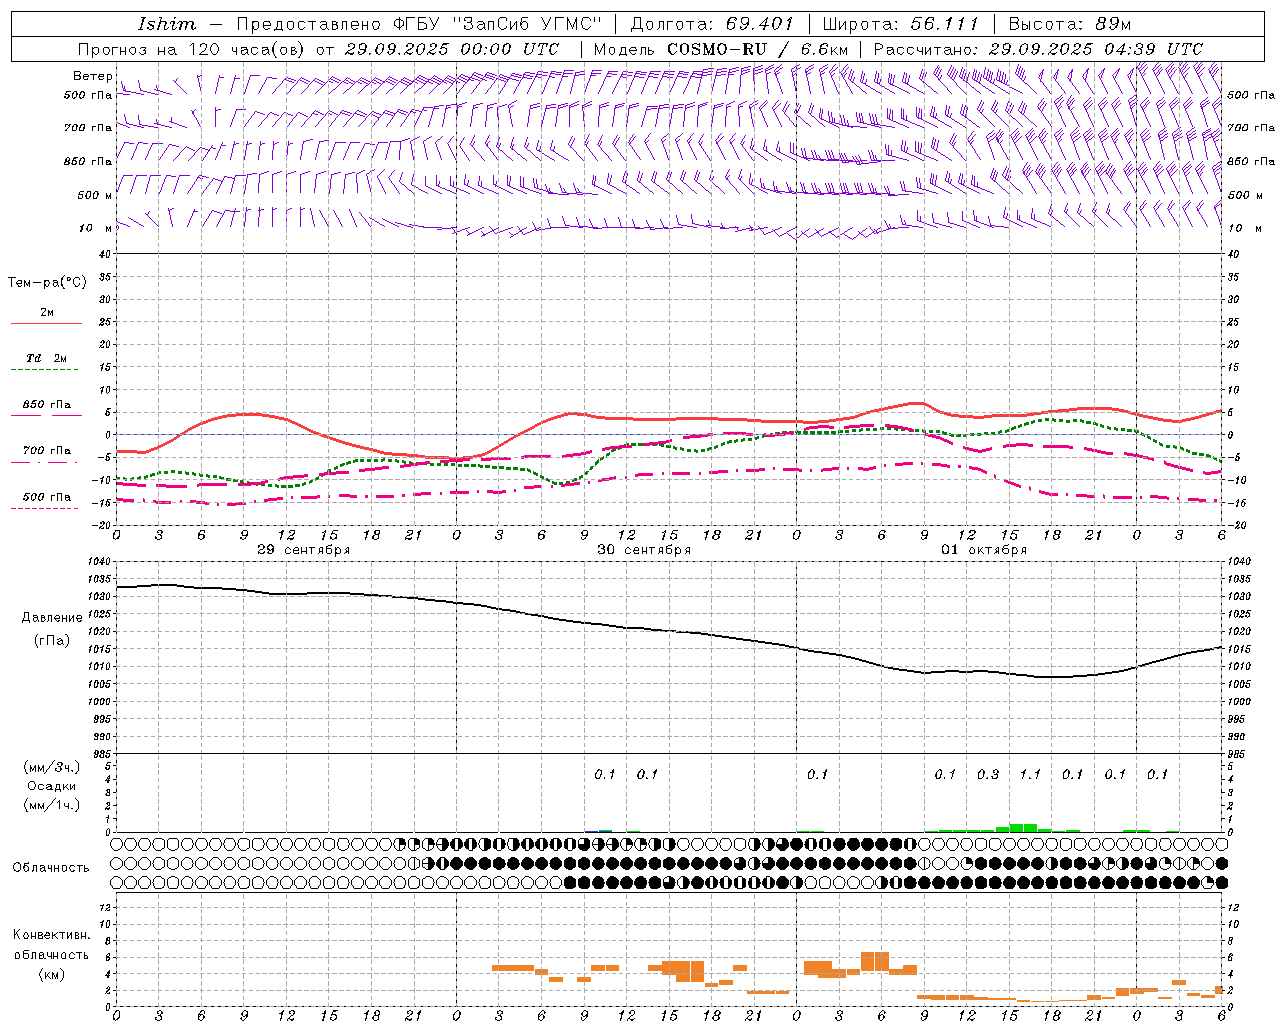Click the station name Ishim in header
This screenshot has width=1280, height=1024.
tap(166, 24)
